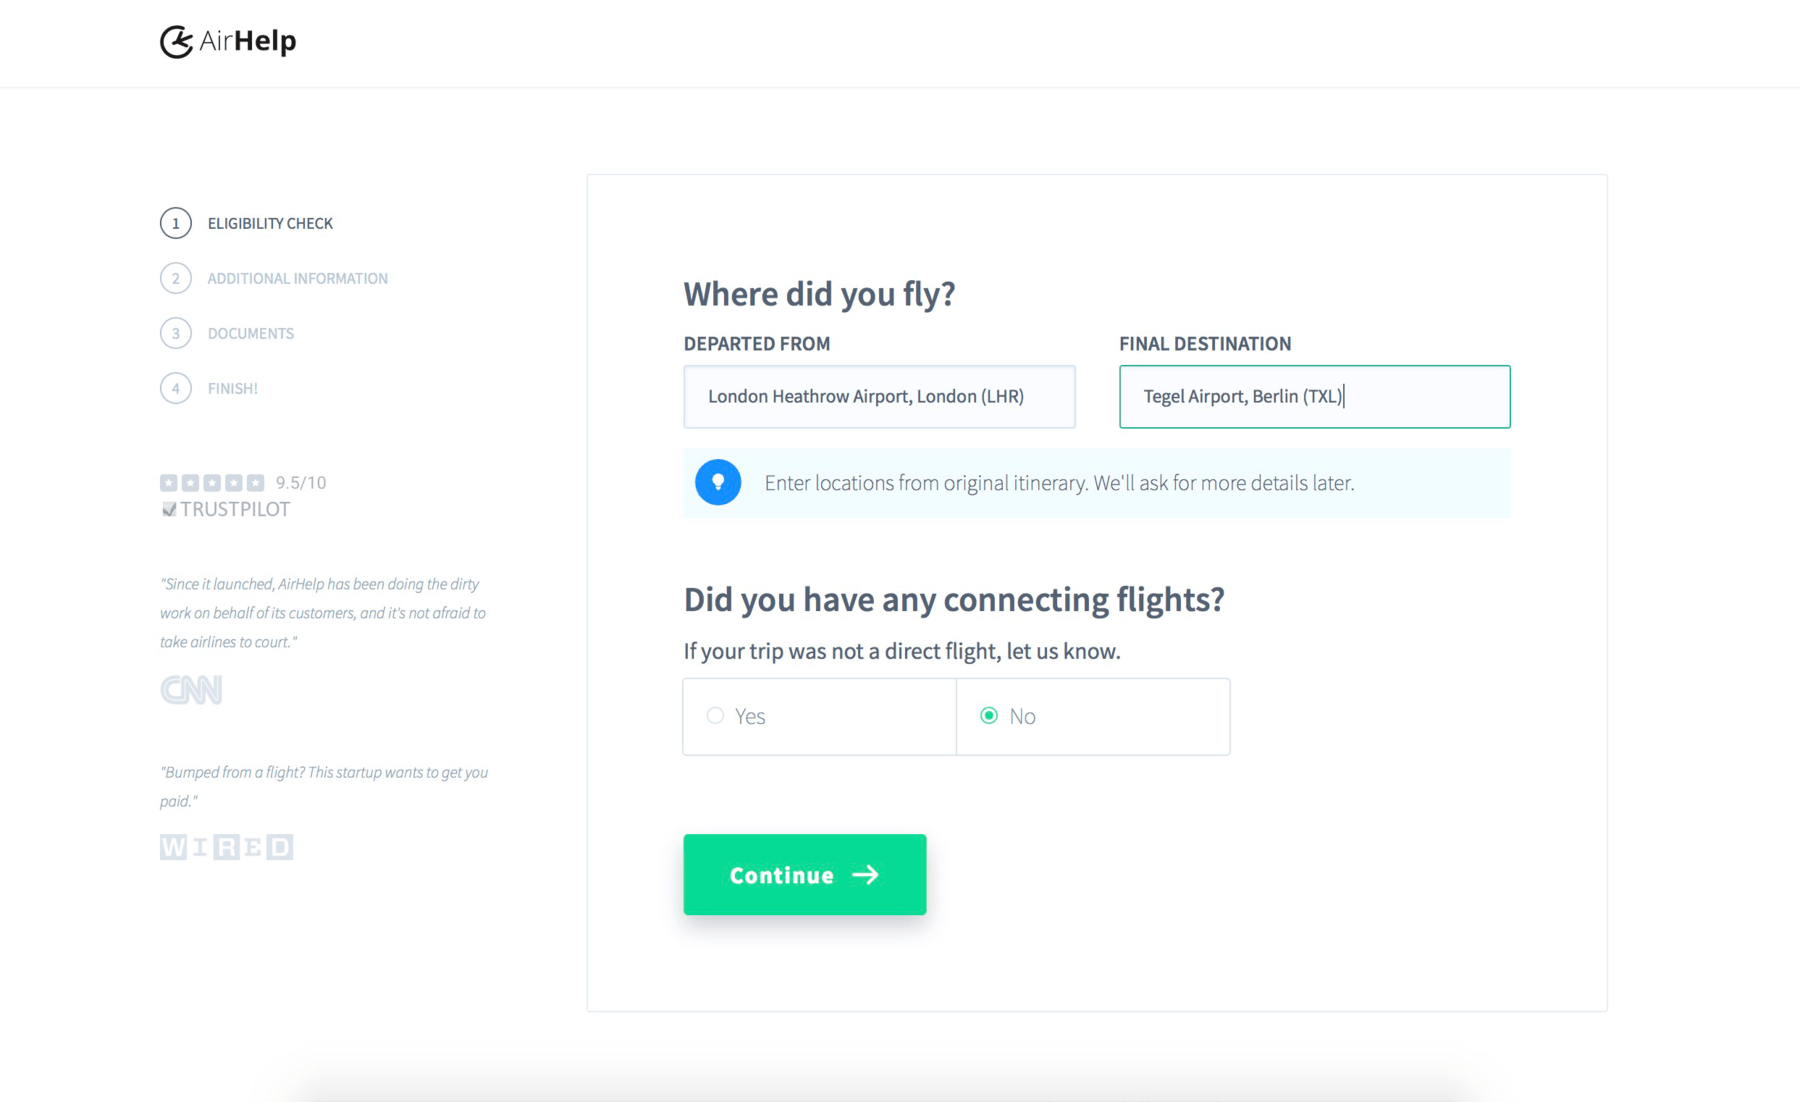Click the lightbulb tip icon
This screenshot has height=1102, width=1800.
(718, 482)
